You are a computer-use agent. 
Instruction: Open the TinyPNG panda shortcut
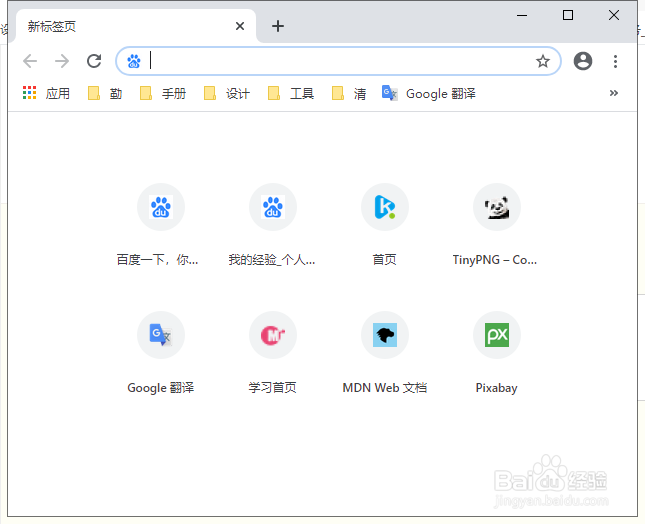tap(497, 225)
